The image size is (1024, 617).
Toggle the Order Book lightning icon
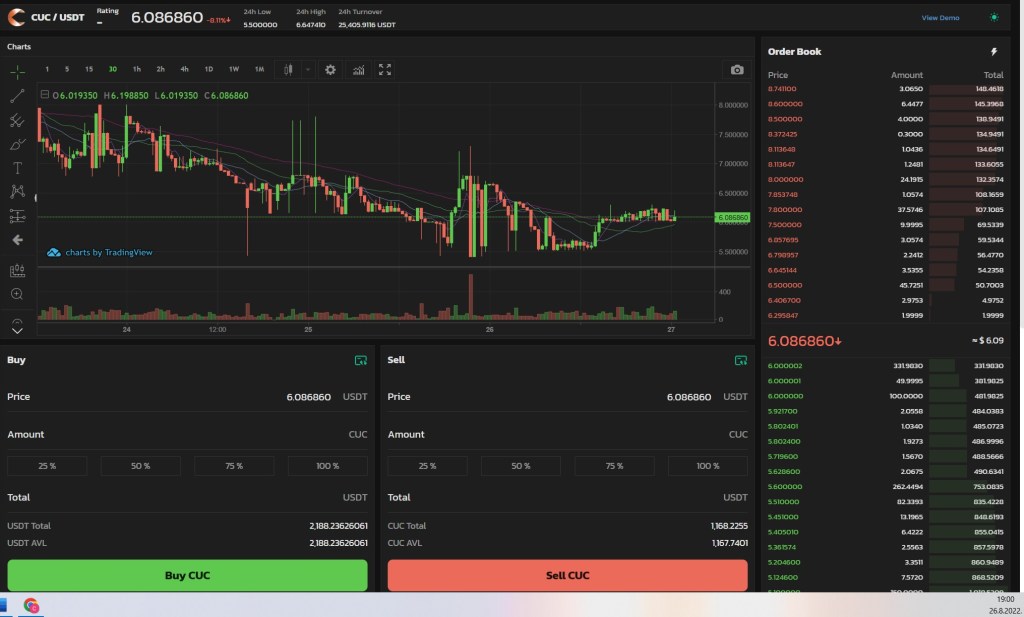click(993, 51)
